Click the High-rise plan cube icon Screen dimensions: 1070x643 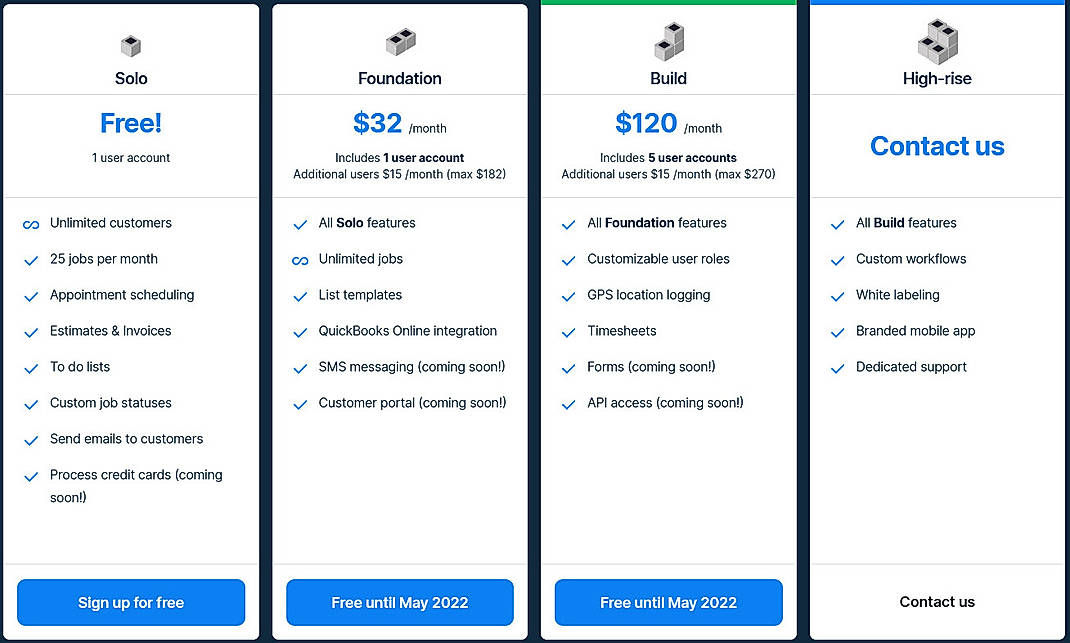coord(936,43)
